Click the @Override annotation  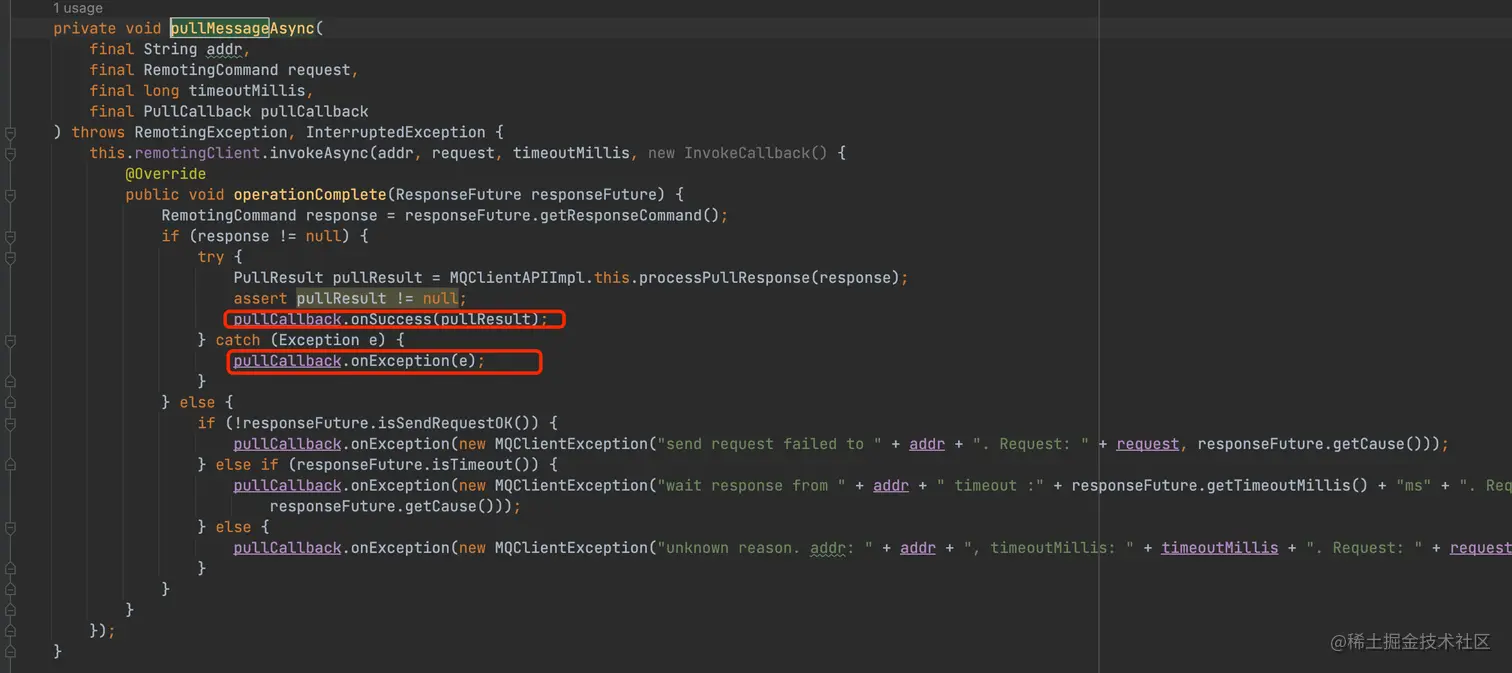click(166, 174)
